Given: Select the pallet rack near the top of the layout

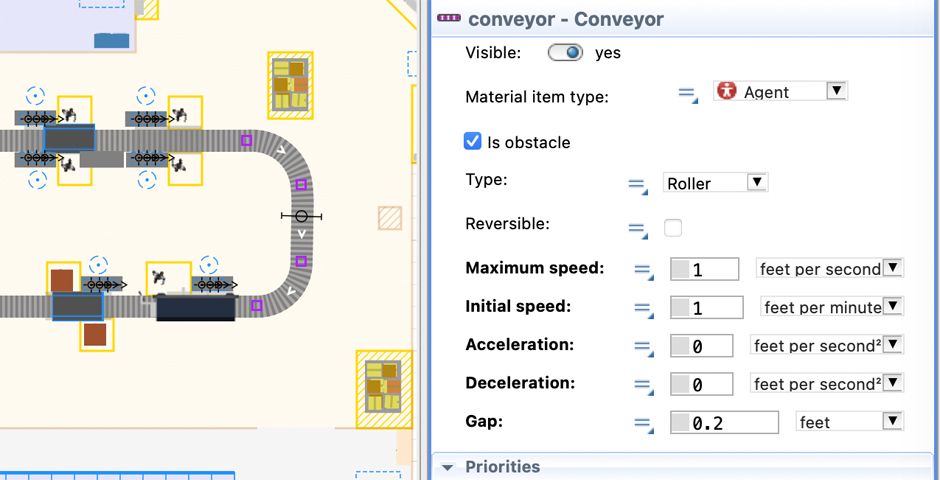Looking at the screenshot, I should 290,84.
